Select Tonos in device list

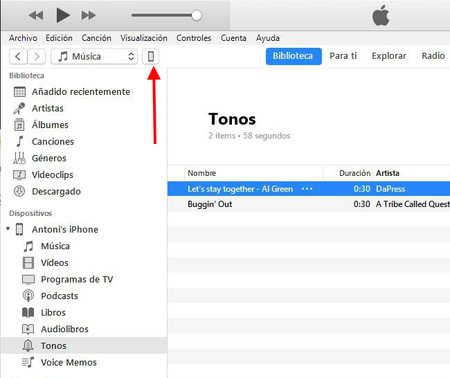pos(84,345)
